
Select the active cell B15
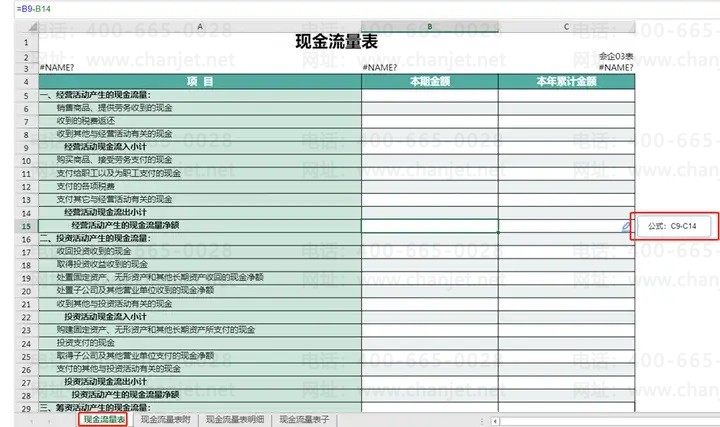(x=430, y=226)
